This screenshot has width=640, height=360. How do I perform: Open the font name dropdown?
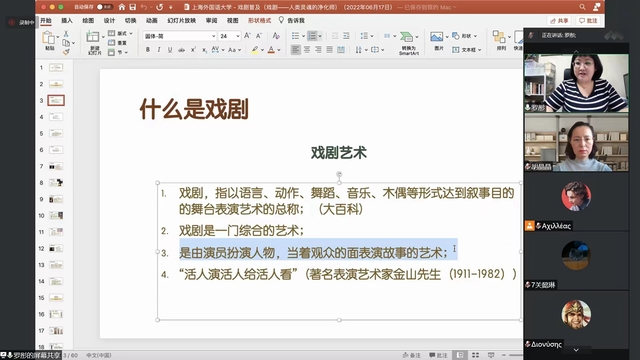tap(180, 36)
